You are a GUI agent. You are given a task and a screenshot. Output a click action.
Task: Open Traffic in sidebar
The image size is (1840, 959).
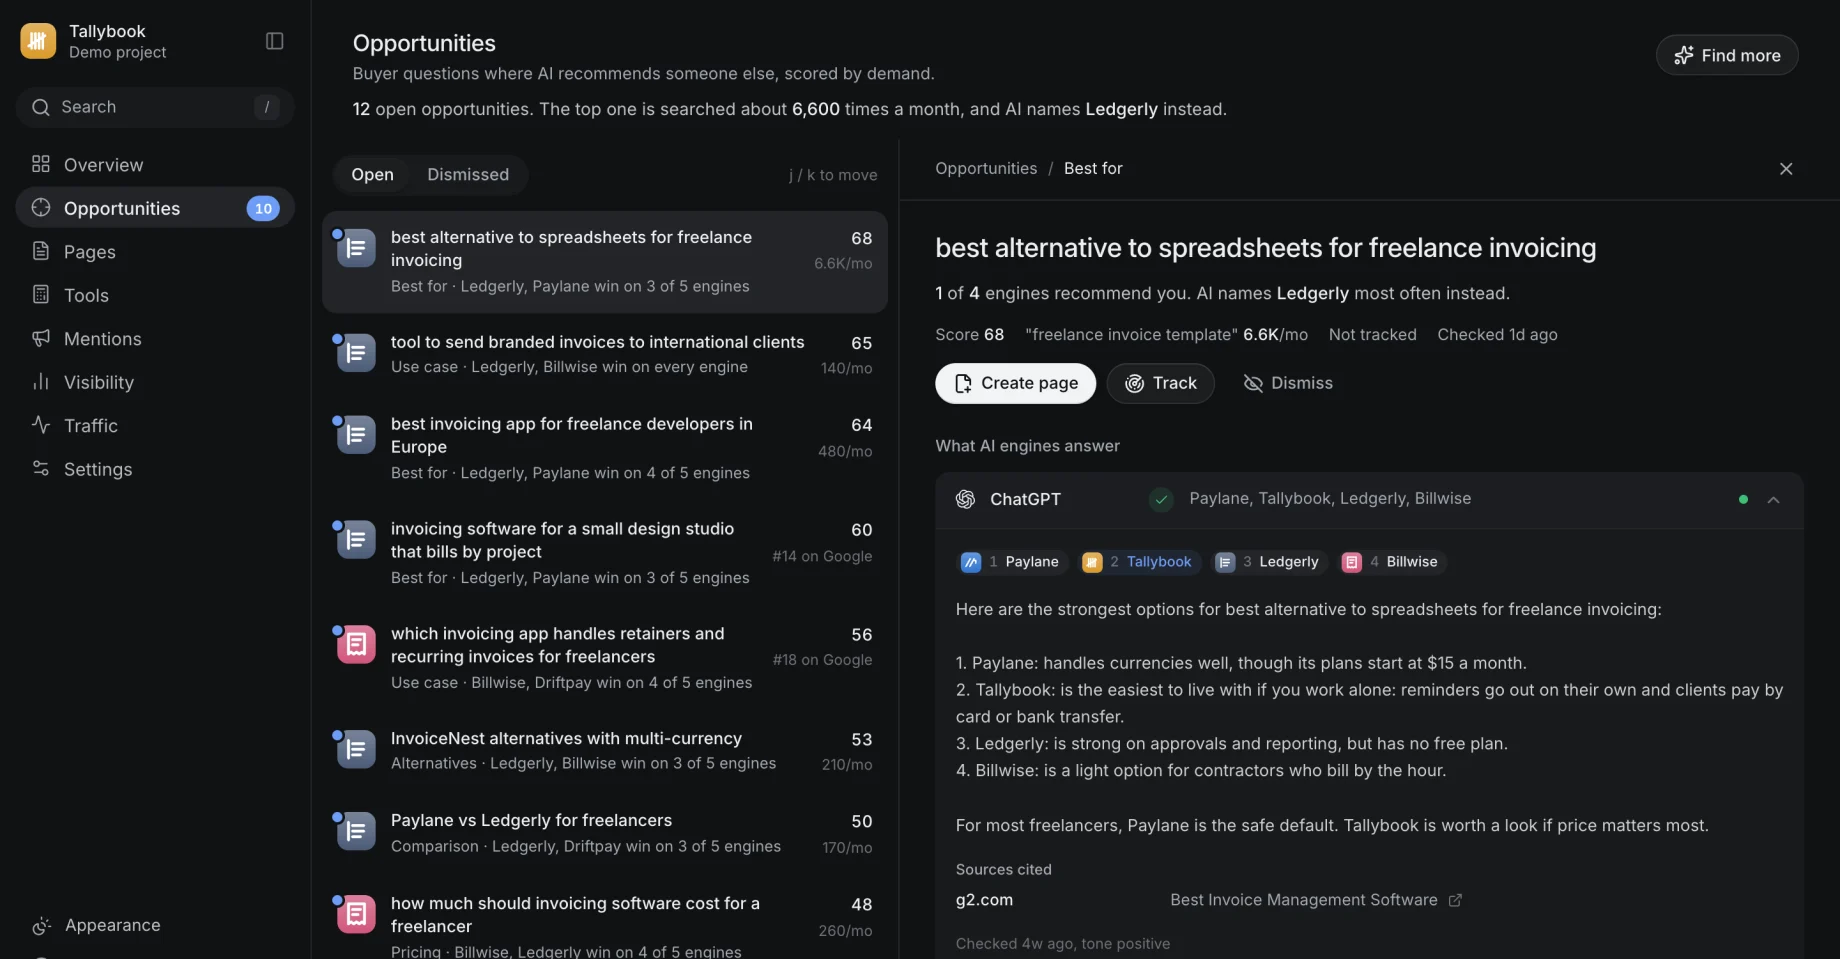click(155, 426)
